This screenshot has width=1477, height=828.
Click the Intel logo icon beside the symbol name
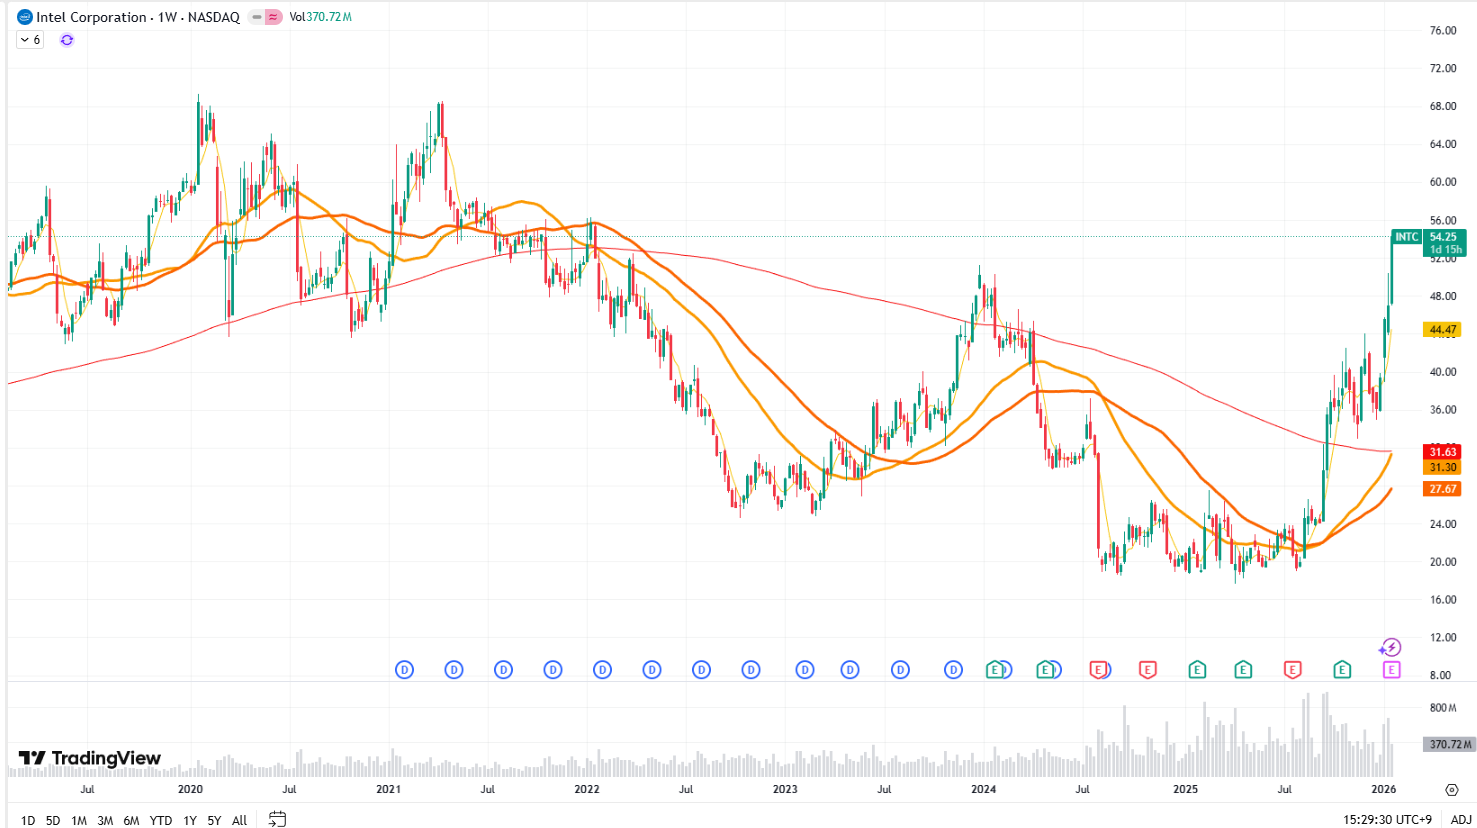point(25,17)
